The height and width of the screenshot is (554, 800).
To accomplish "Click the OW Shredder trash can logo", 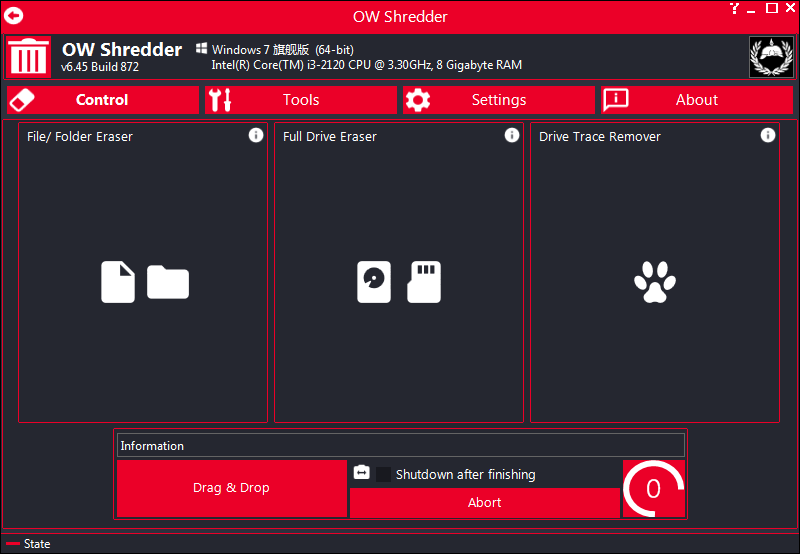I will [x=28, y=57].
